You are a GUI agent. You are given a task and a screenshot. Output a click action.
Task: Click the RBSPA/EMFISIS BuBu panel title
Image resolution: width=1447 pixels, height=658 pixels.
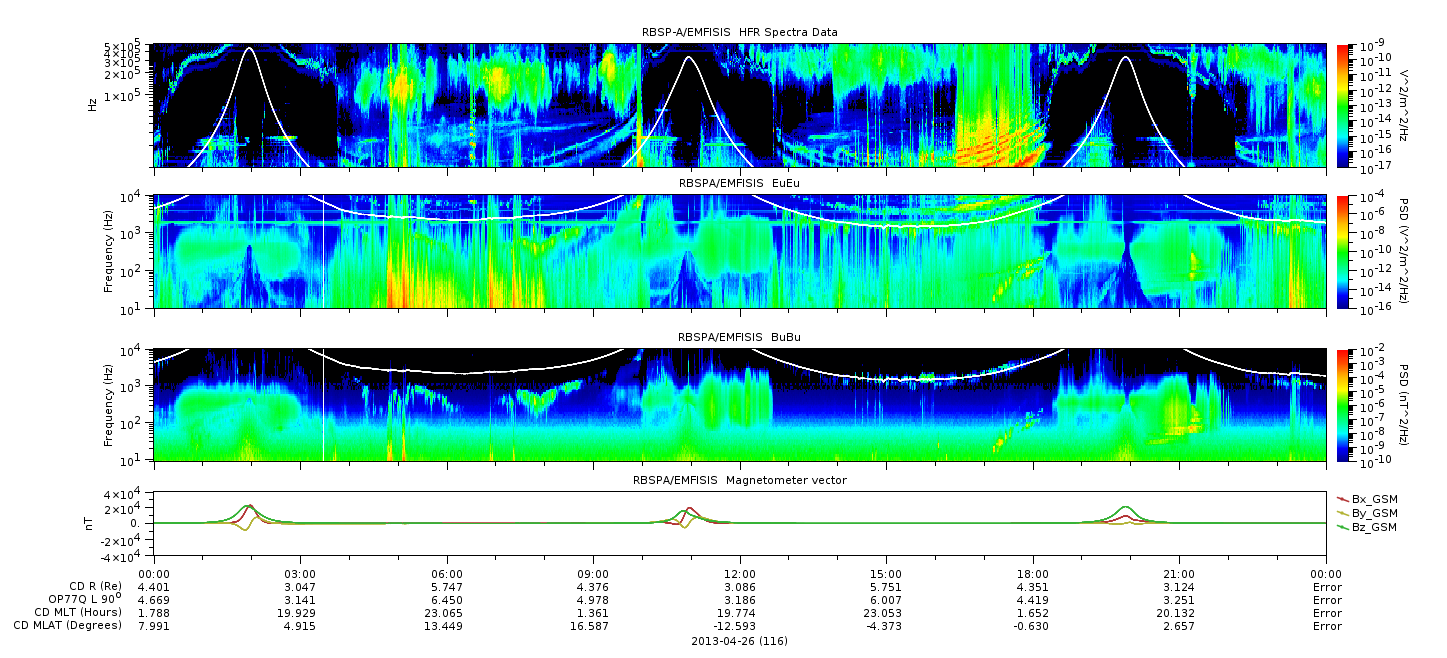739,338
